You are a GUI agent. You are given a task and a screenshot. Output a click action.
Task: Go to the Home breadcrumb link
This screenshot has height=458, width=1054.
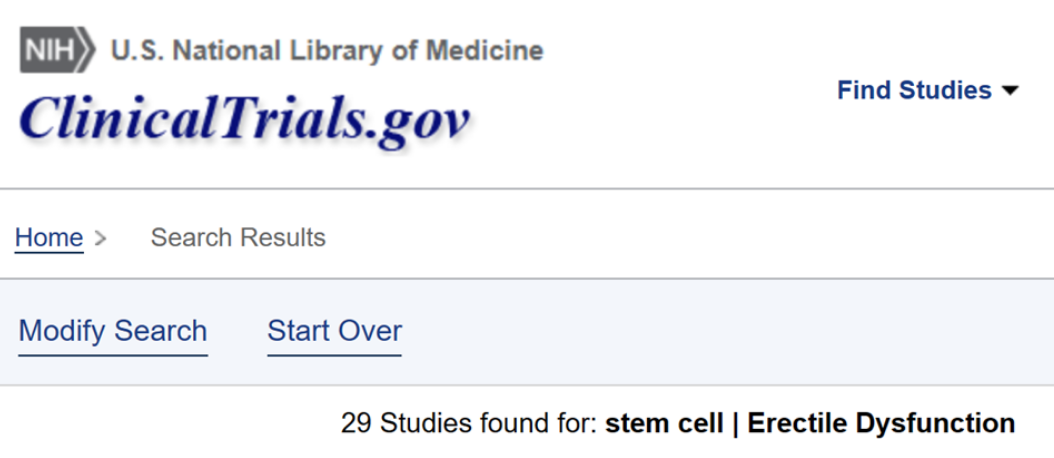pos(49,238)
